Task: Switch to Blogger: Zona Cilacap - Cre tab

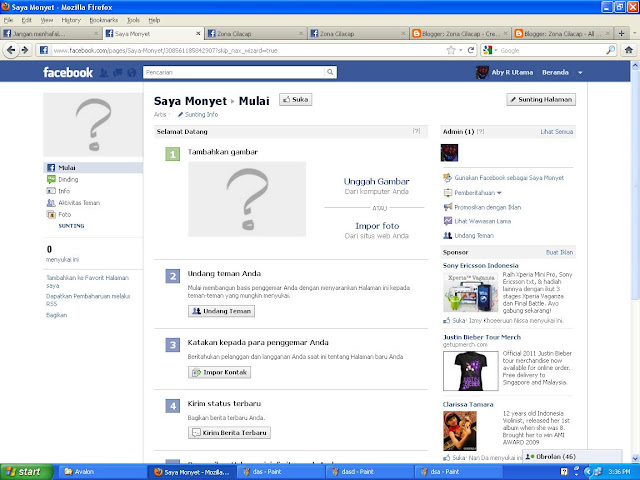Action: 460,33
